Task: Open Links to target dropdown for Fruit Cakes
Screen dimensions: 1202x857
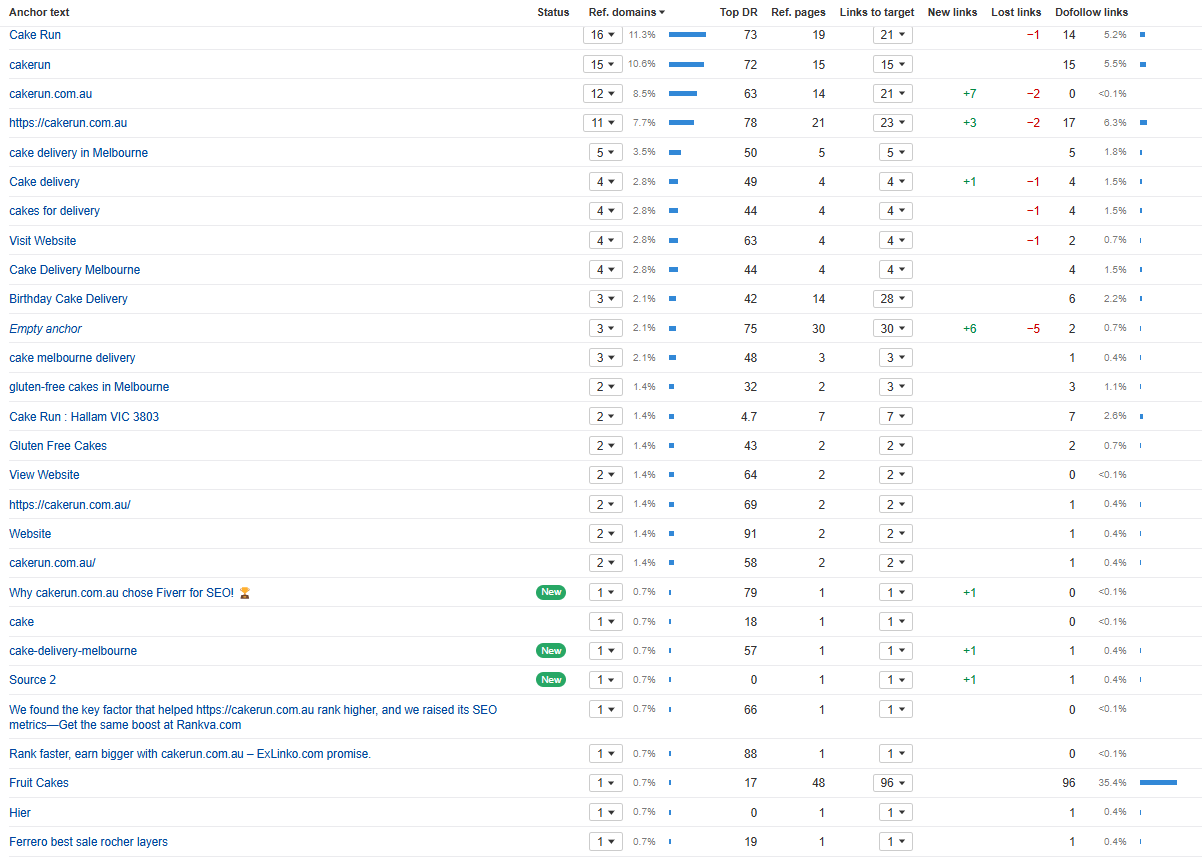Action: 893,783
